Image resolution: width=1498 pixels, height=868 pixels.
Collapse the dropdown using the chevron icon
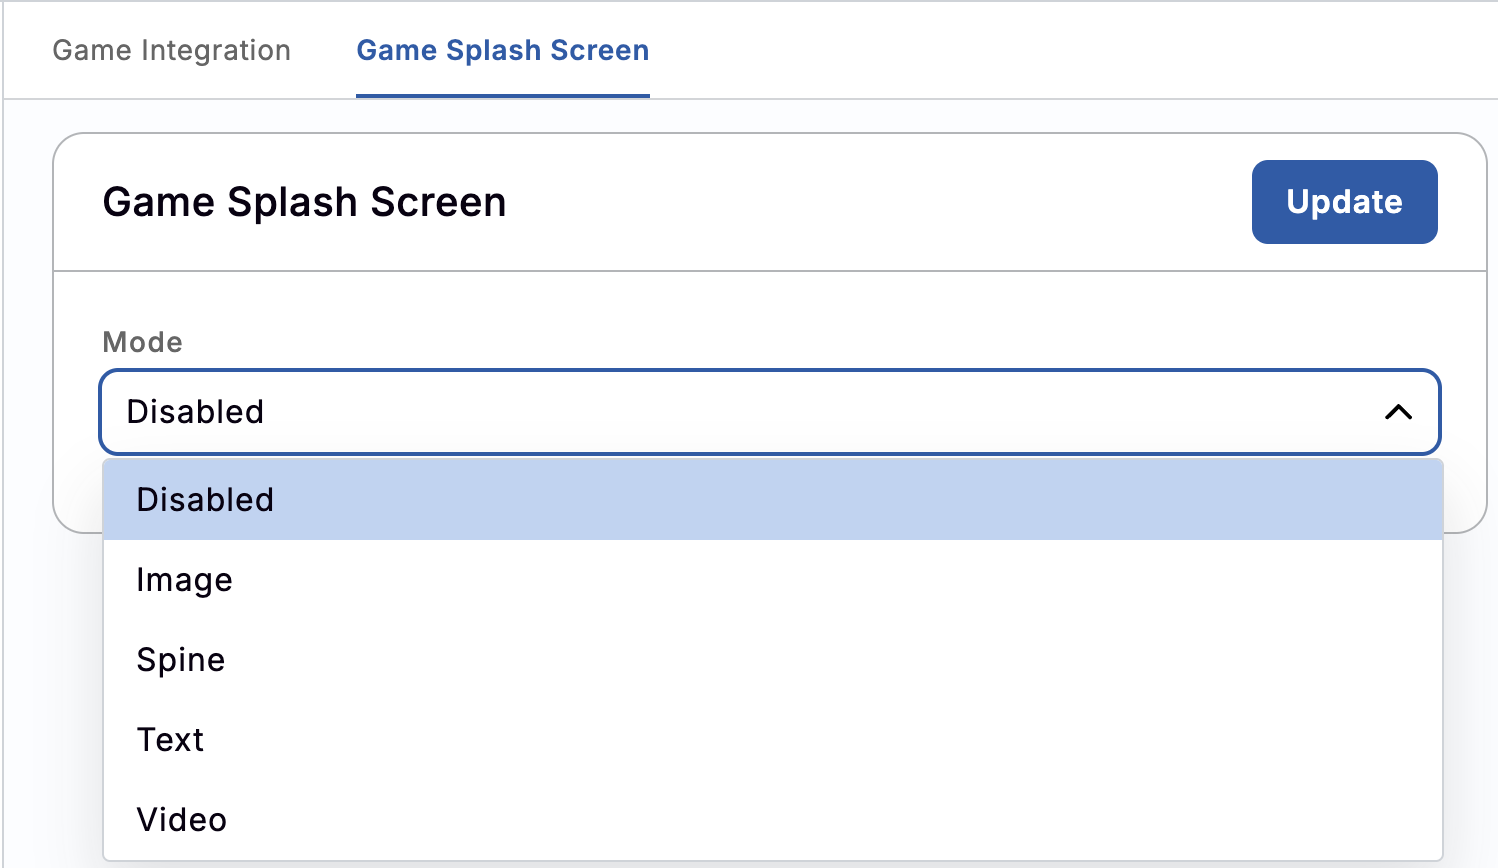point(1399,412)
